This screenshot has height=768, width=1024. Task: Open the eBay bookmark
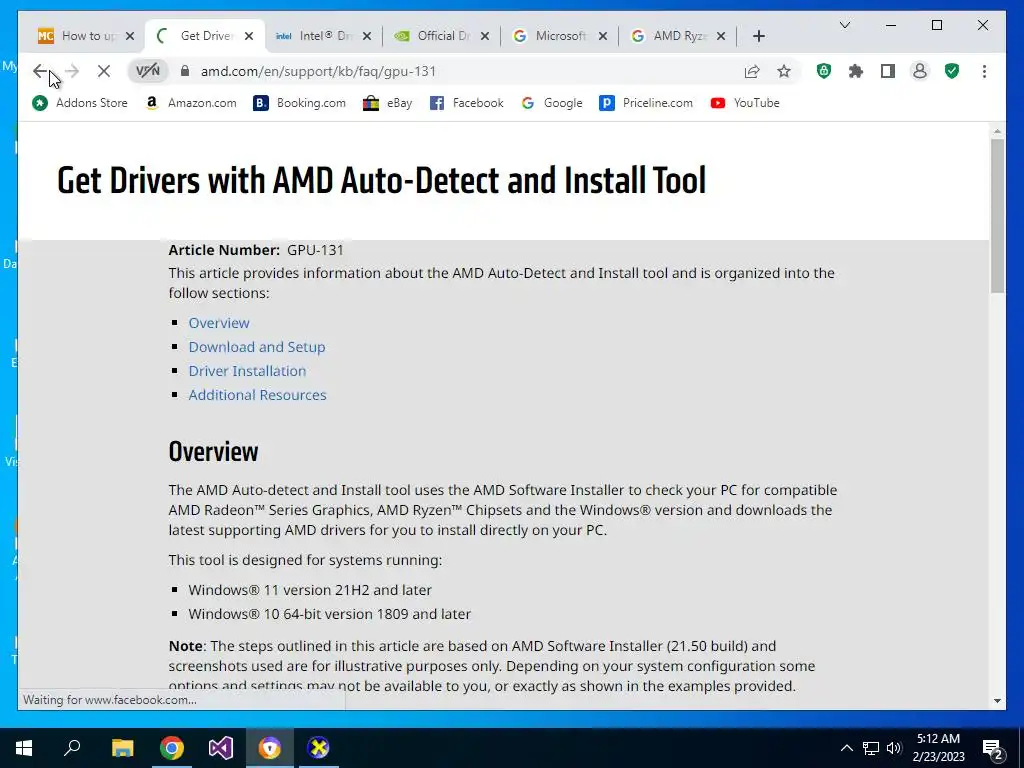tap(388, 103)
